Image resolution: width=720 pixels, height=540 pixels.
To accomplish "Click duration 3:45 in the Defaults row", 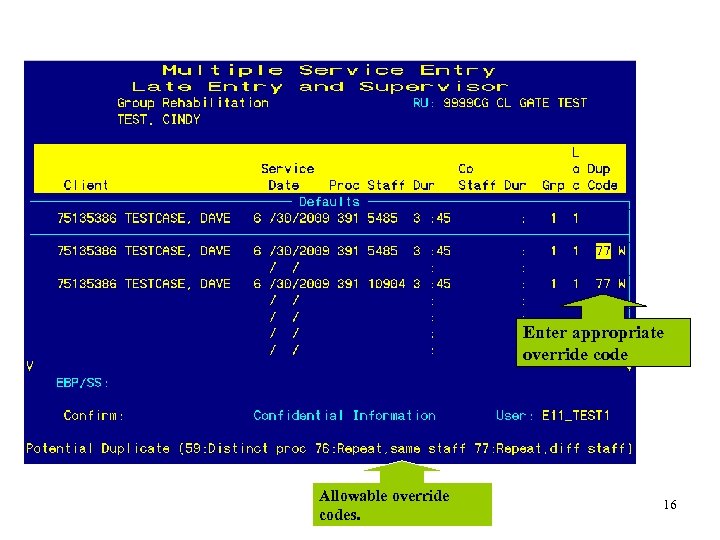I will coord(432,218).
